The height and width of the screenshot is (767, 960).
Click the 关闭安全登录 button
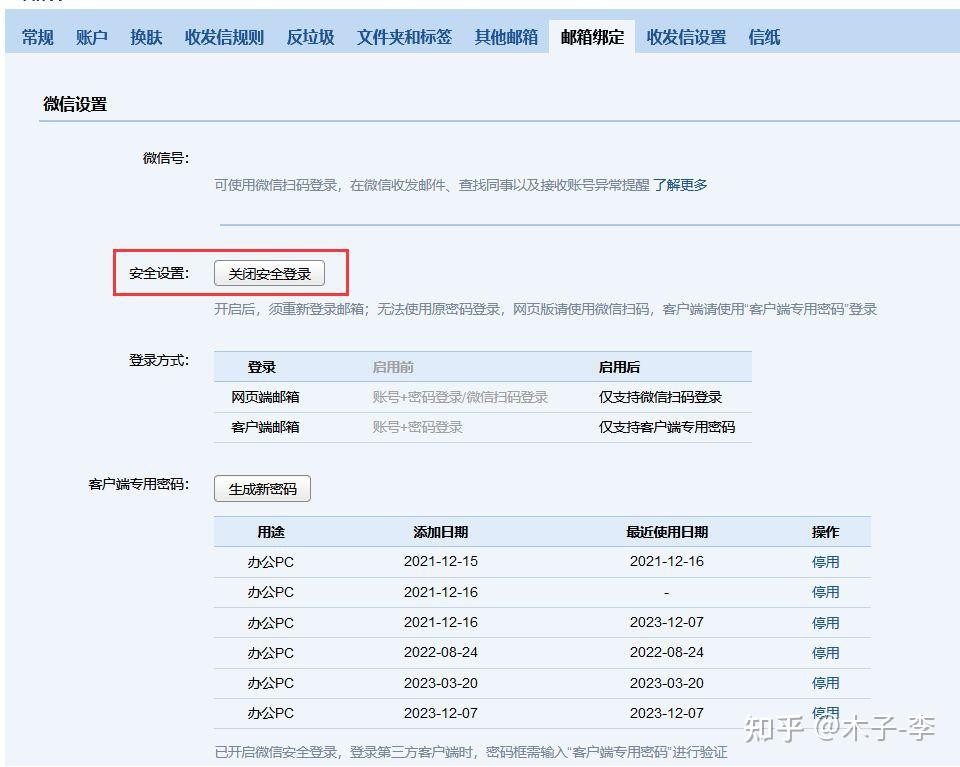[271, 272]
